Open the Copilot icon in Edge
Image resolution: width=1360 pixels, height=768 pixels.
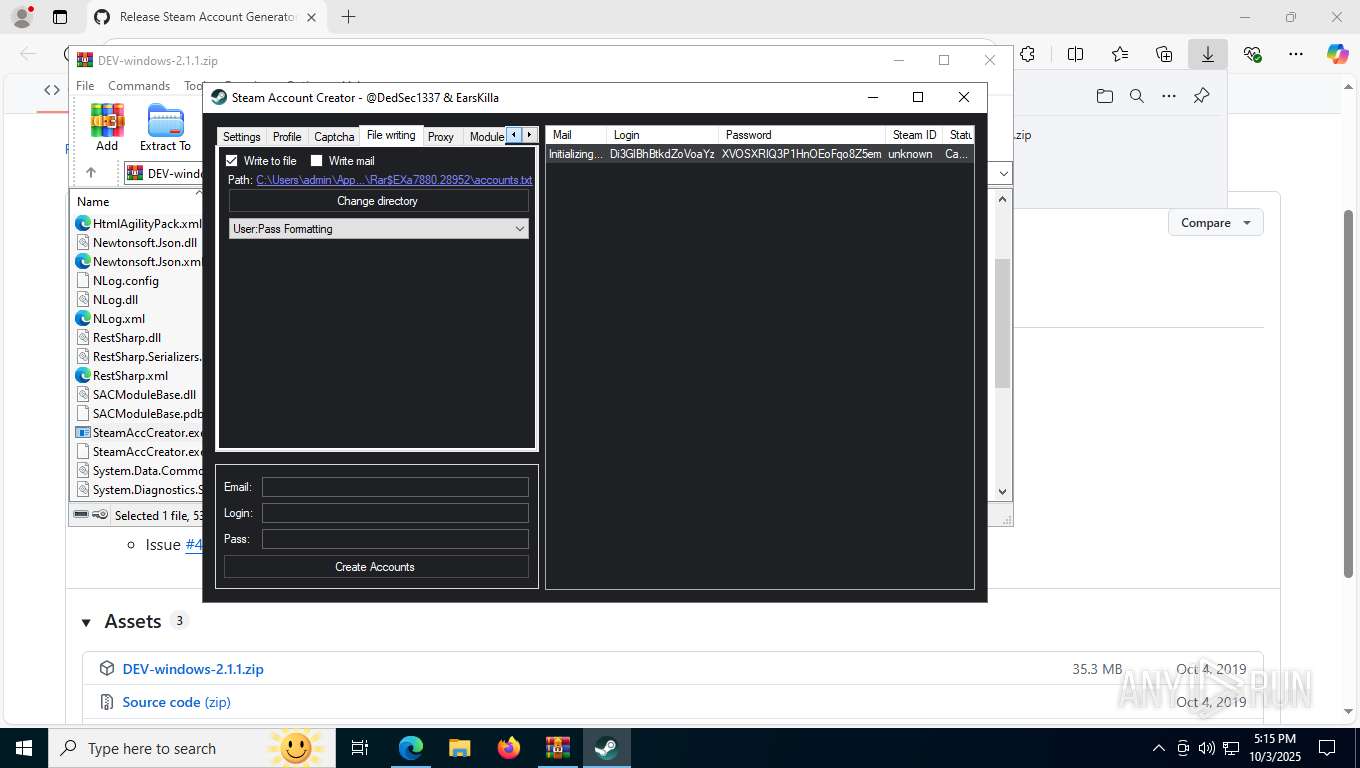[1338, 55]
